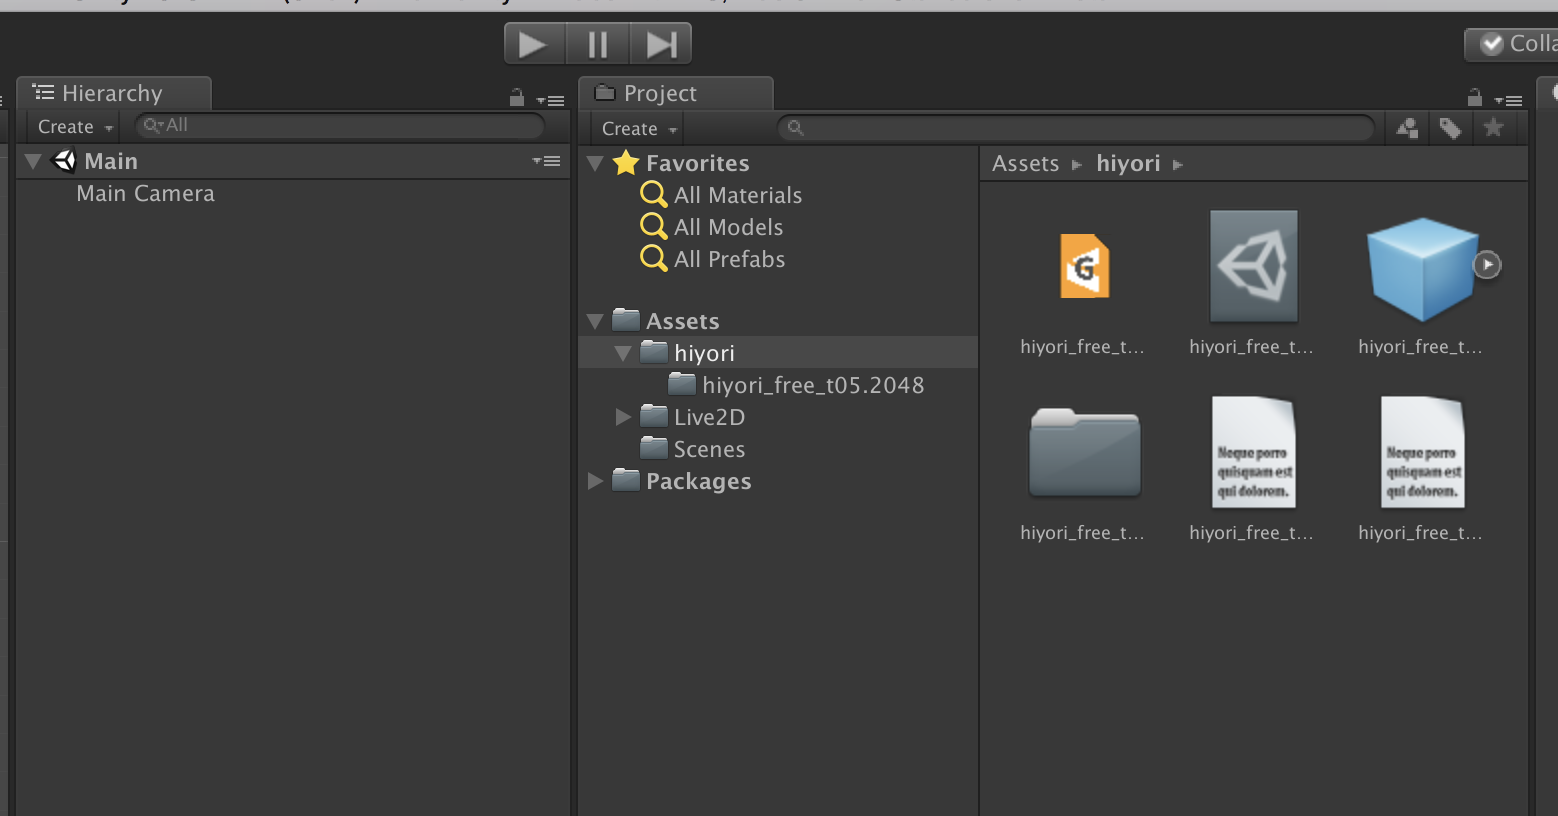
Task: Select the blue cube prefab asset
Action: 1421,268
